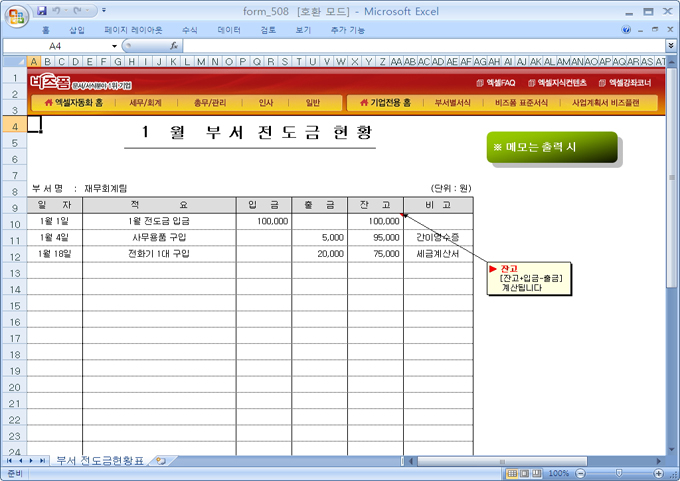Viewport: 680px width, 481px height.
Task: Switch to Page Layout view in status bar
Action: pyautogui.click(x=524, y=473)
